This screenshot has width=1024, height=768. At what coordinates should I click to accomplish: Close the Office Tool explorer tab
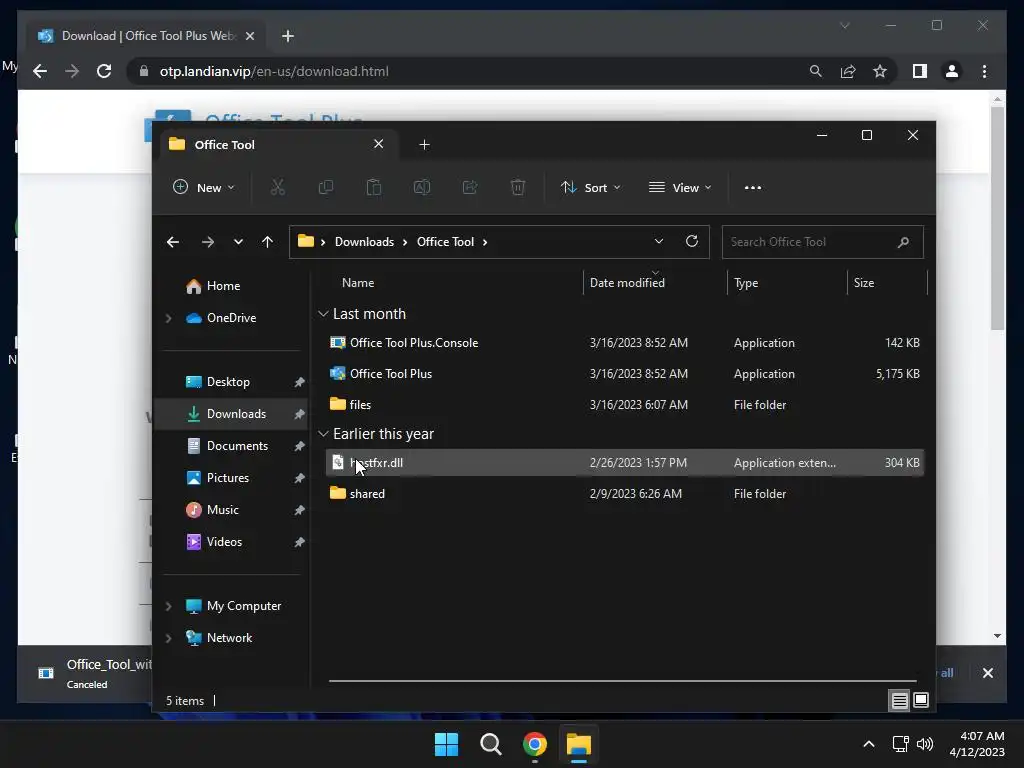(379, 144)
